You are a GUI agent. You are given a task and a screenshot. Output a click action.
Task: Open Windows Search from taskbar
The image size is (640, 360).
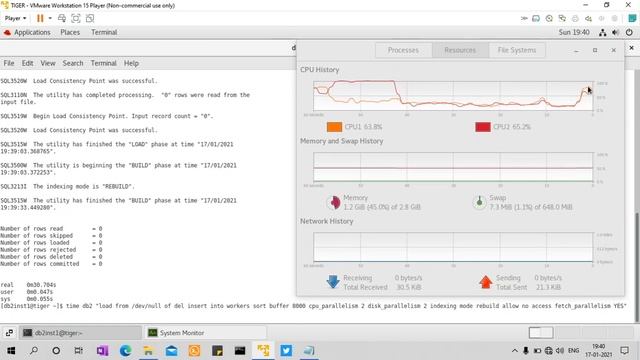tap(34, 351)
